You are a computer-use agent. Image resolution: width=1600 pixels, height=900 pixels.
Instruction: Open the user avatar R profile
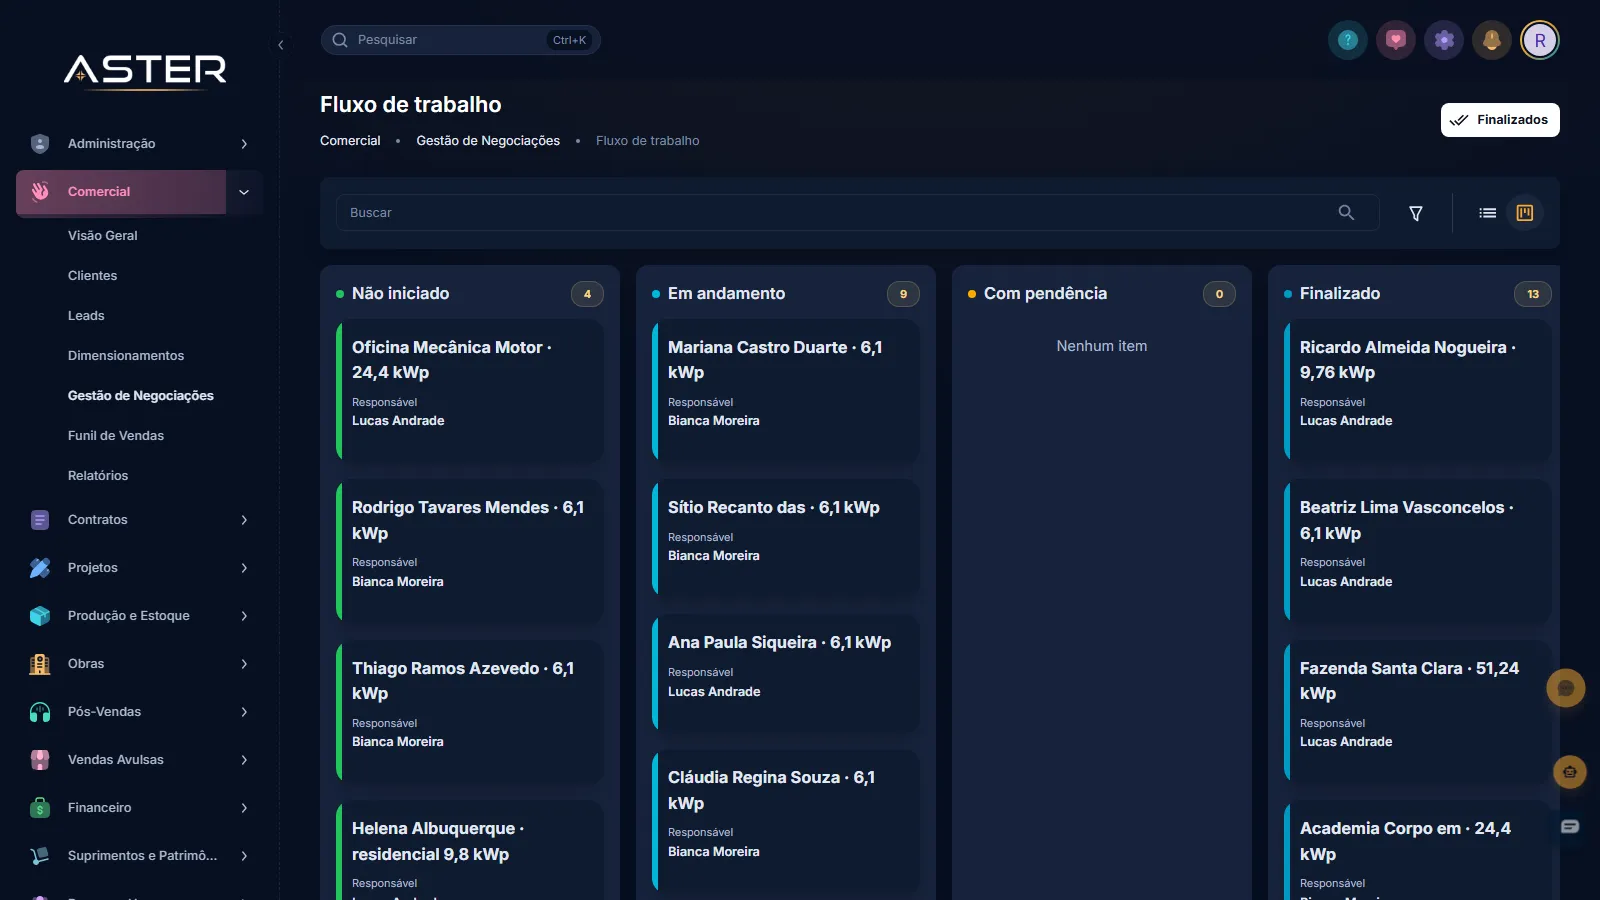click(1540, 40)
